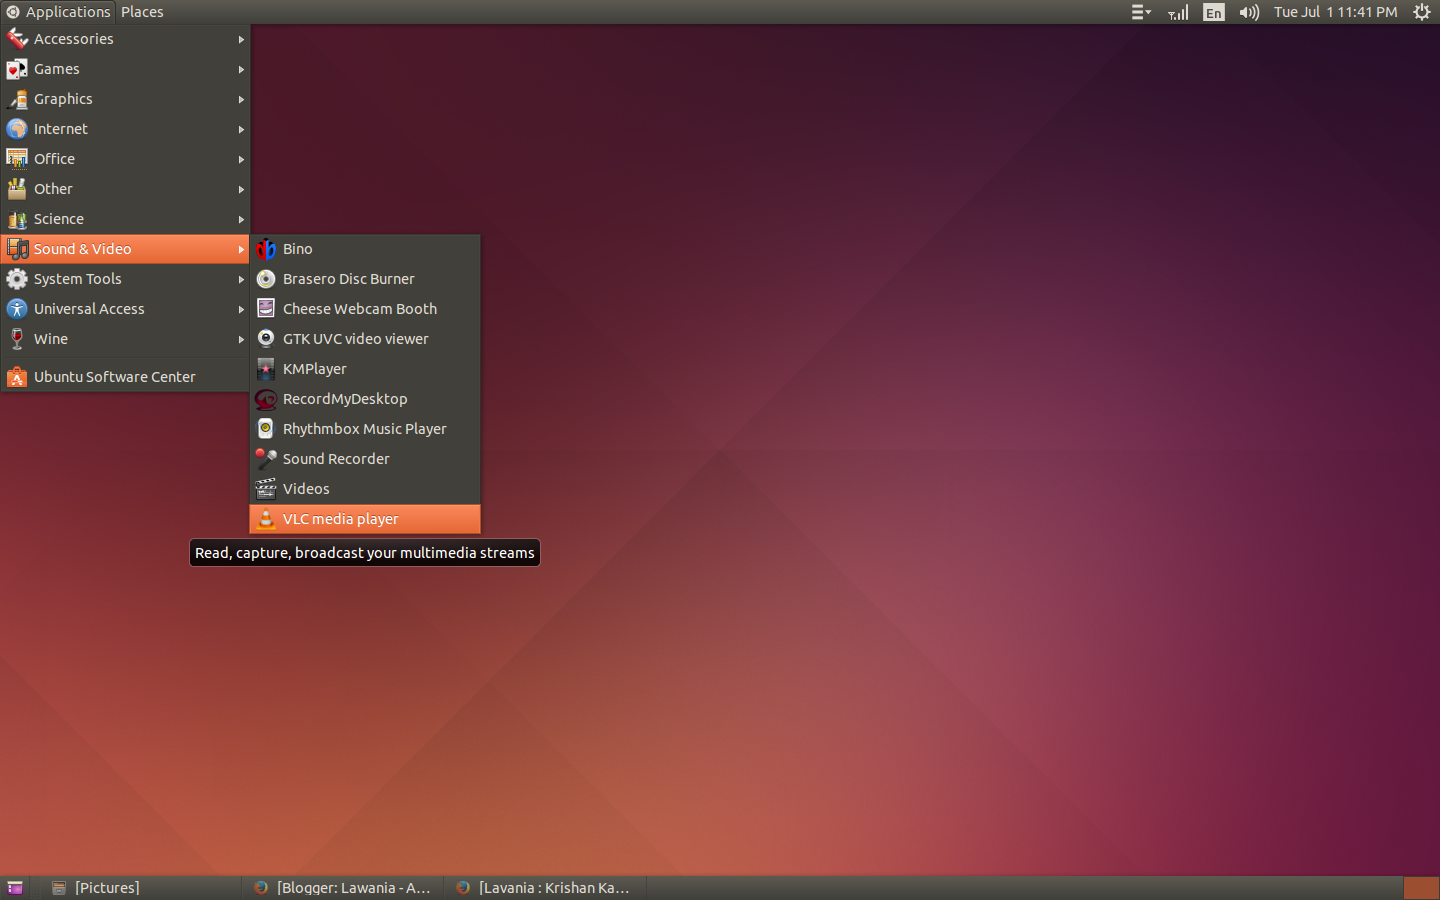Click the Games cards icon
Screen dimensions: 1440x900
(x=17, y=69)
